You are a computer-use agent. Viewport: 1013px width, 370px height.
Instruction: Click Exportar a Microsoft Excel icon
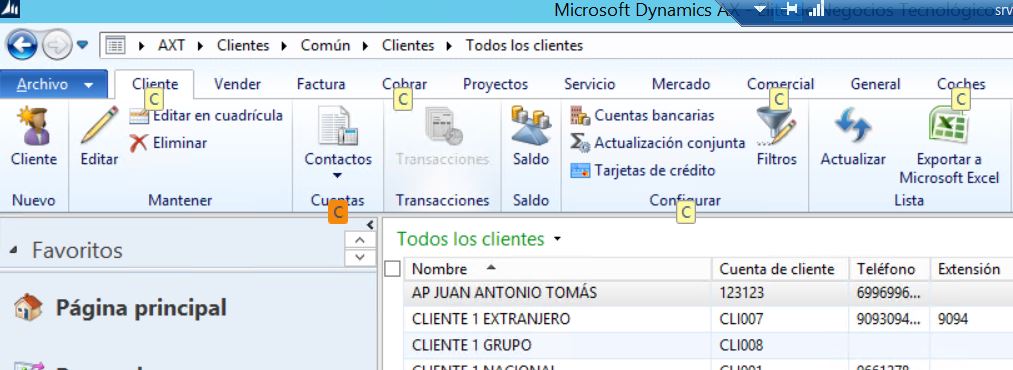point(948,125)
